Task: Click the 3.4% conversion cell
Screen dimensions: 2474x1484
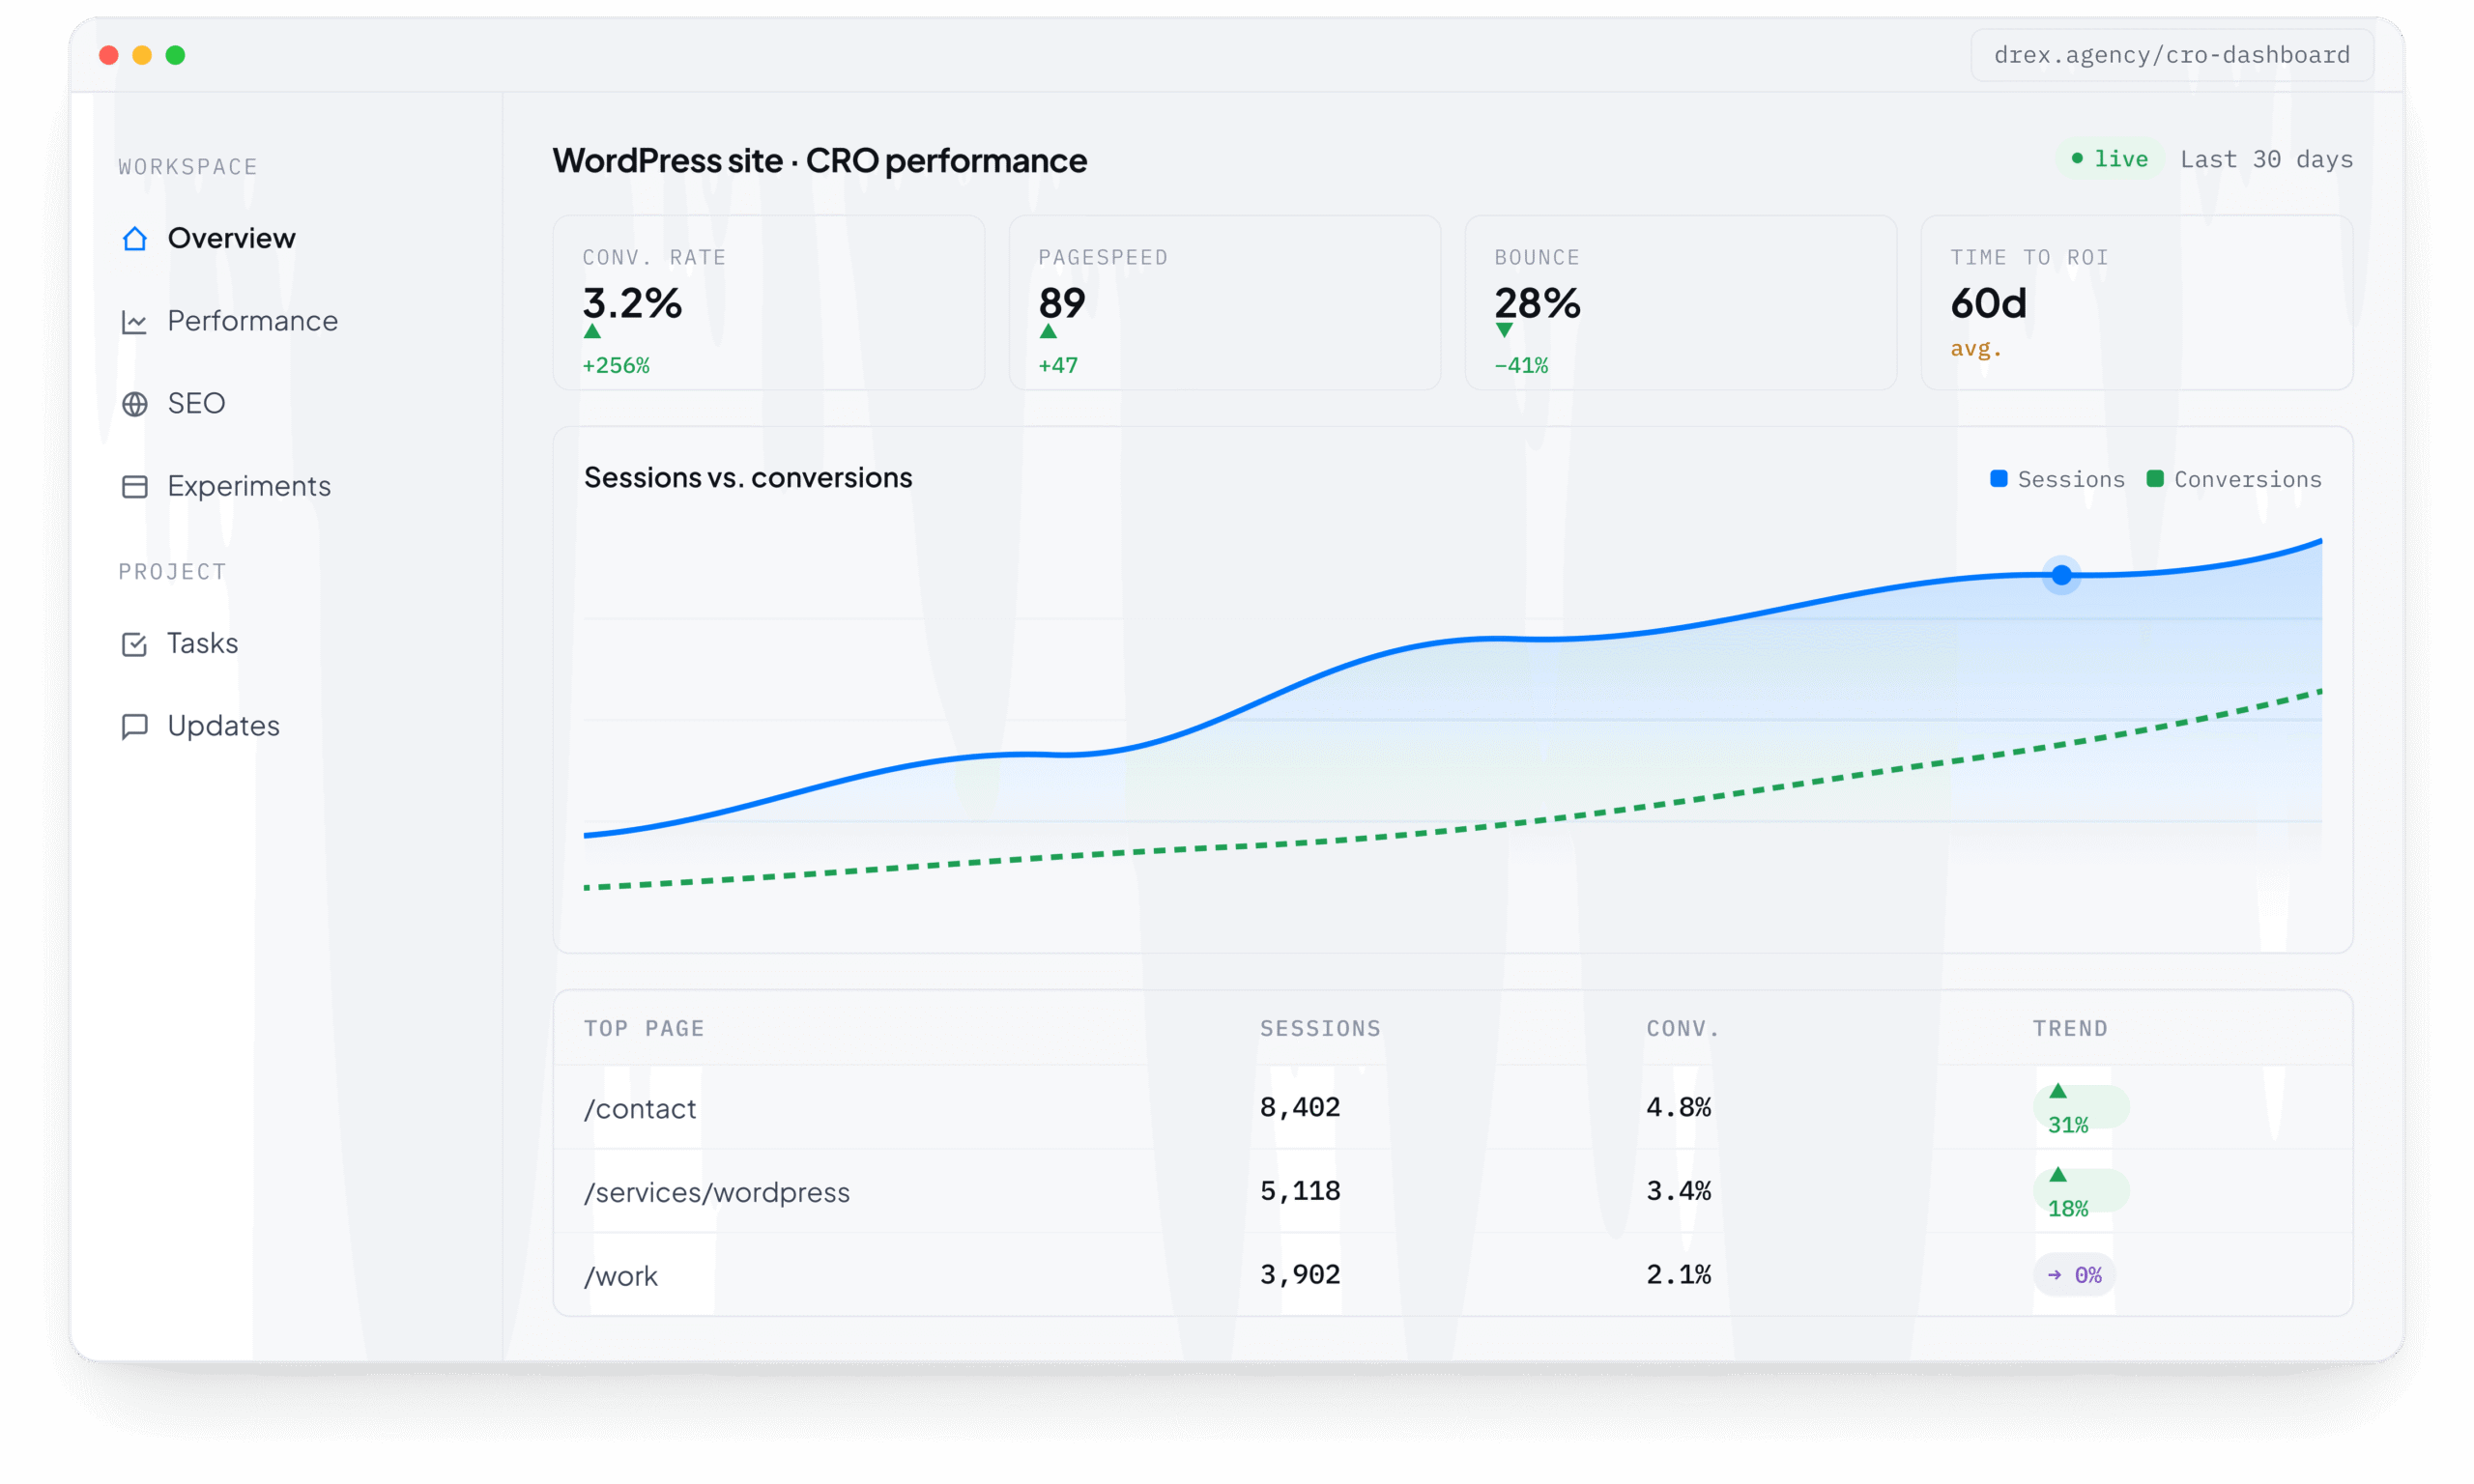Action: [1679, 1192]
